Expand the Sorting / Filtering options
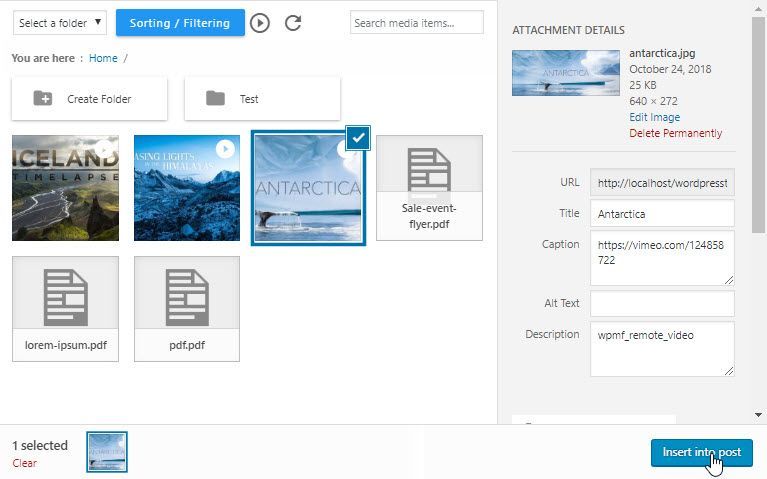 pos(180,22)
